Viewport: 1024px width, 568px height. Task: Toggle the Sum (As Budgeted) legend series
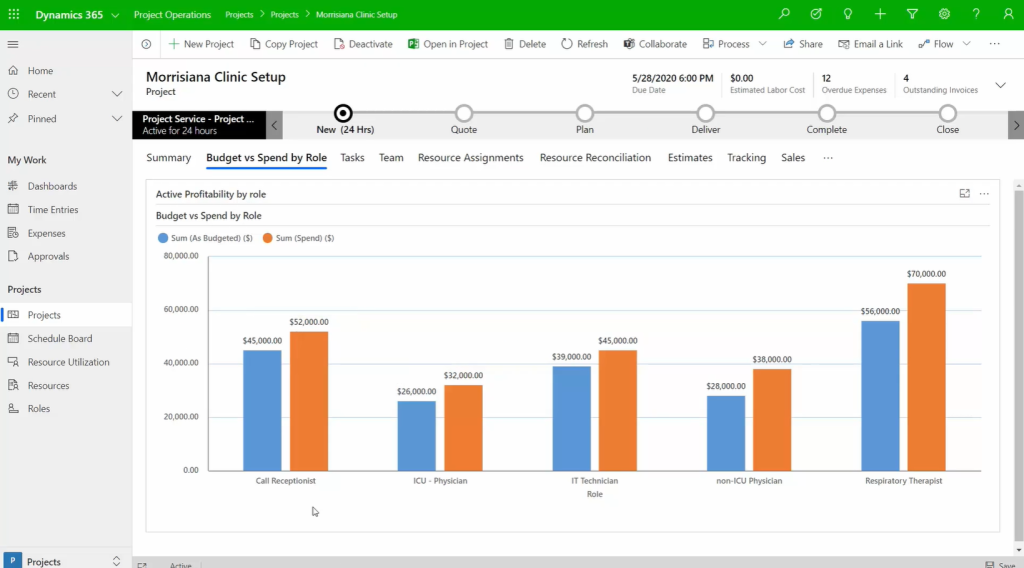pyautogui.click(x=205, y=238)
